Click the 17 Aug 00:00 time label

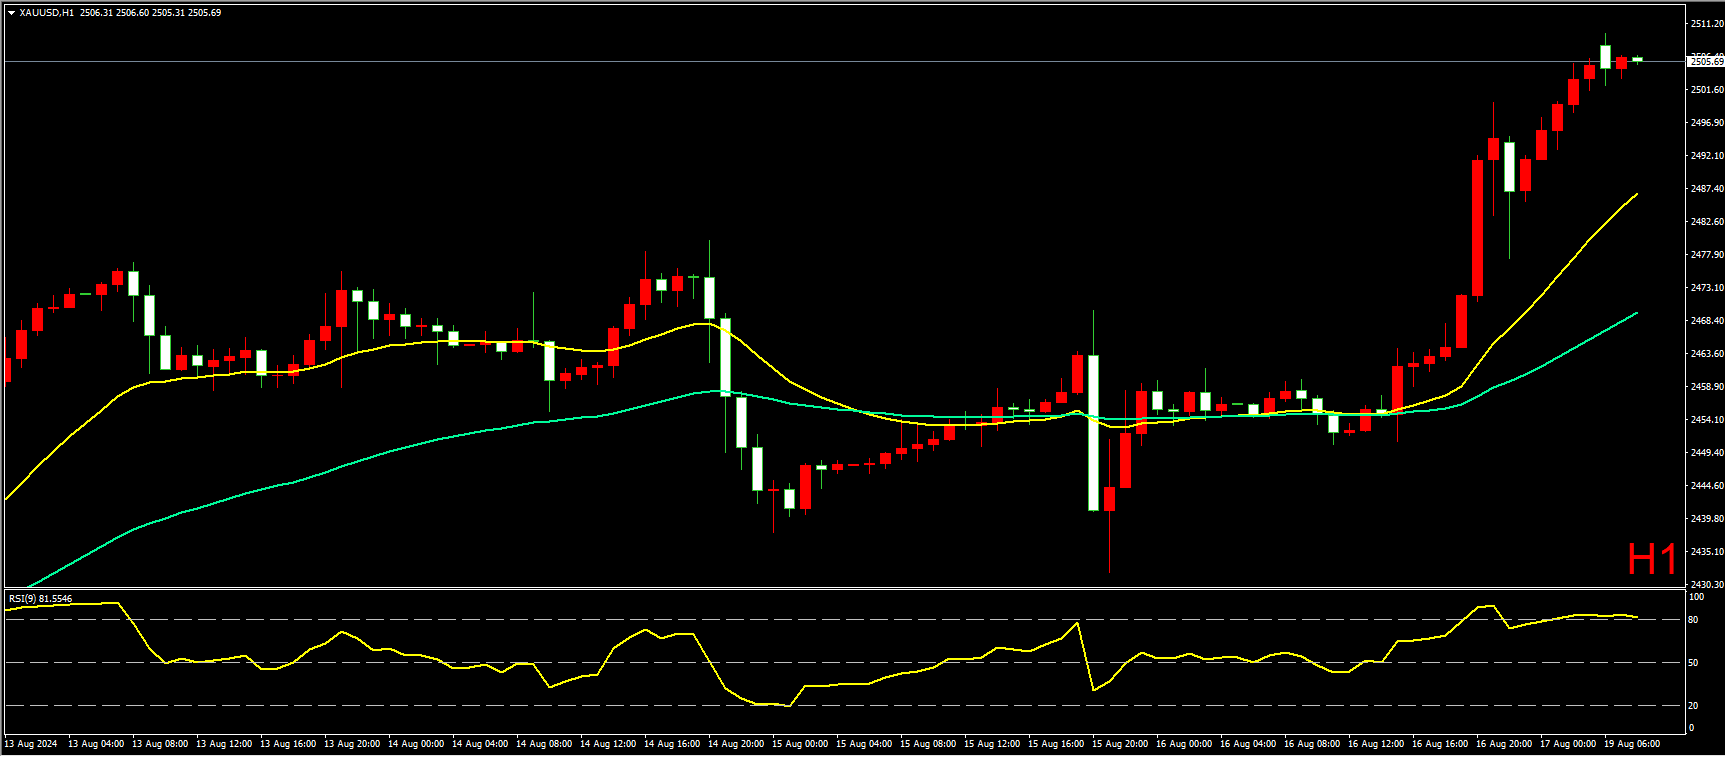1568,744
